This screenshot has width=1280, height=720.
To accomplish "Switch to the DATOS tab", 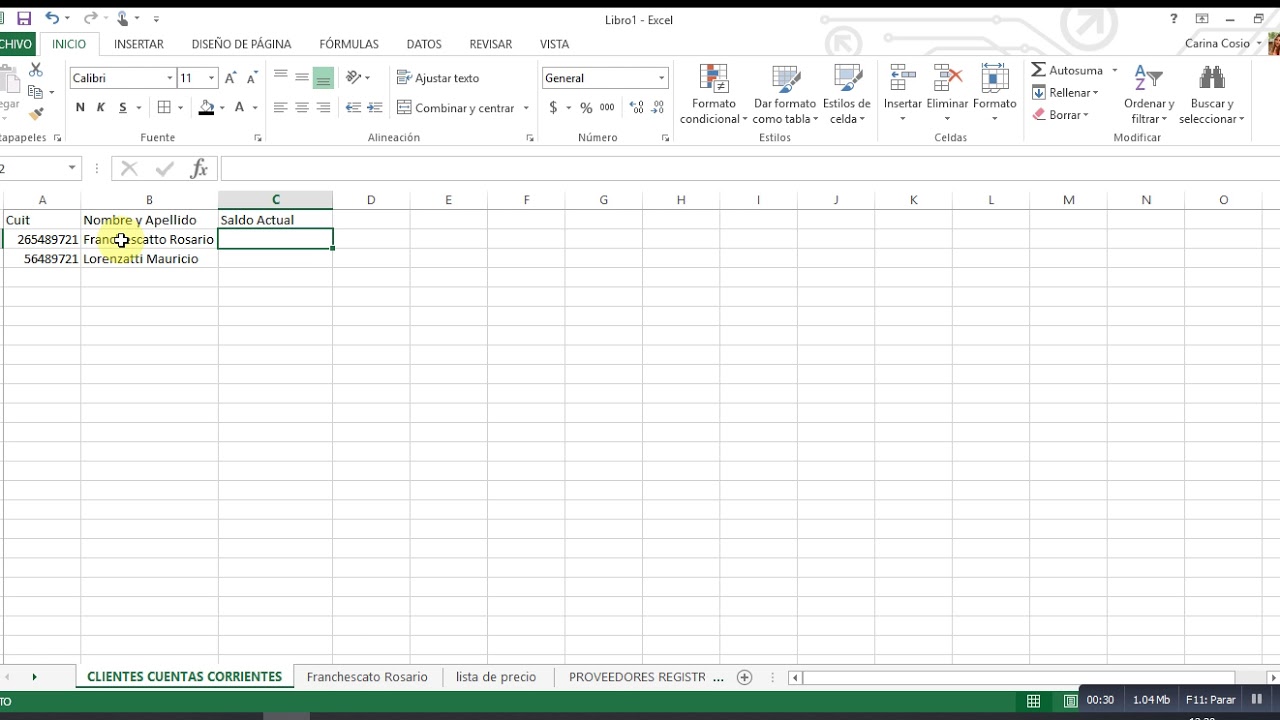I will point(424,44).
